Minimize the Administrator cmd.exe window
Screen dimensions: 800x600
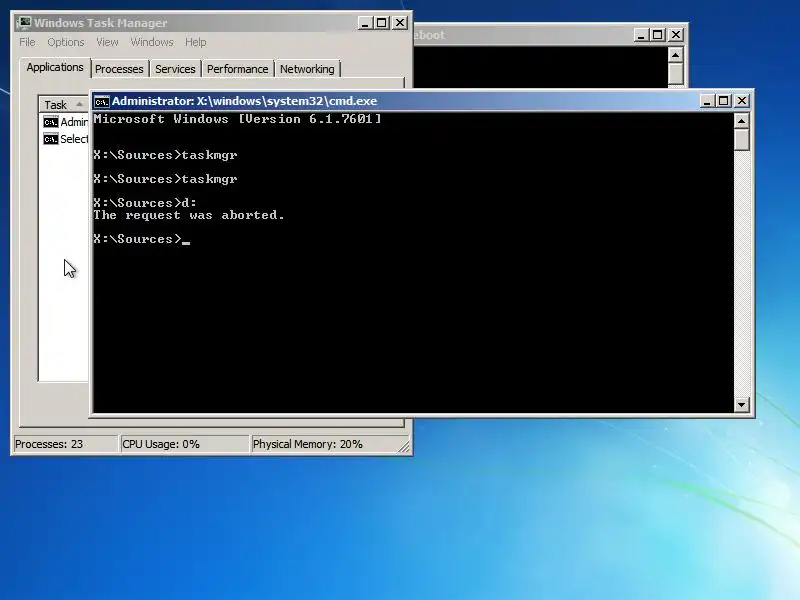tap(707, 101)
